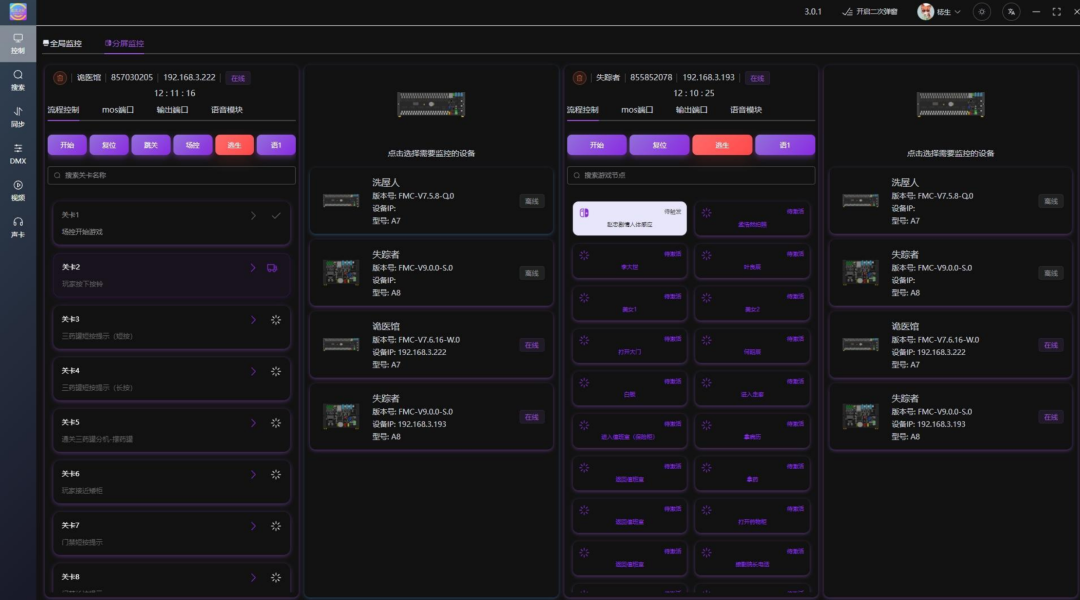Viewport: 1080px width, 600px height.
Task: Click the language translate icon in title bar
Action: click(1011, 12)
